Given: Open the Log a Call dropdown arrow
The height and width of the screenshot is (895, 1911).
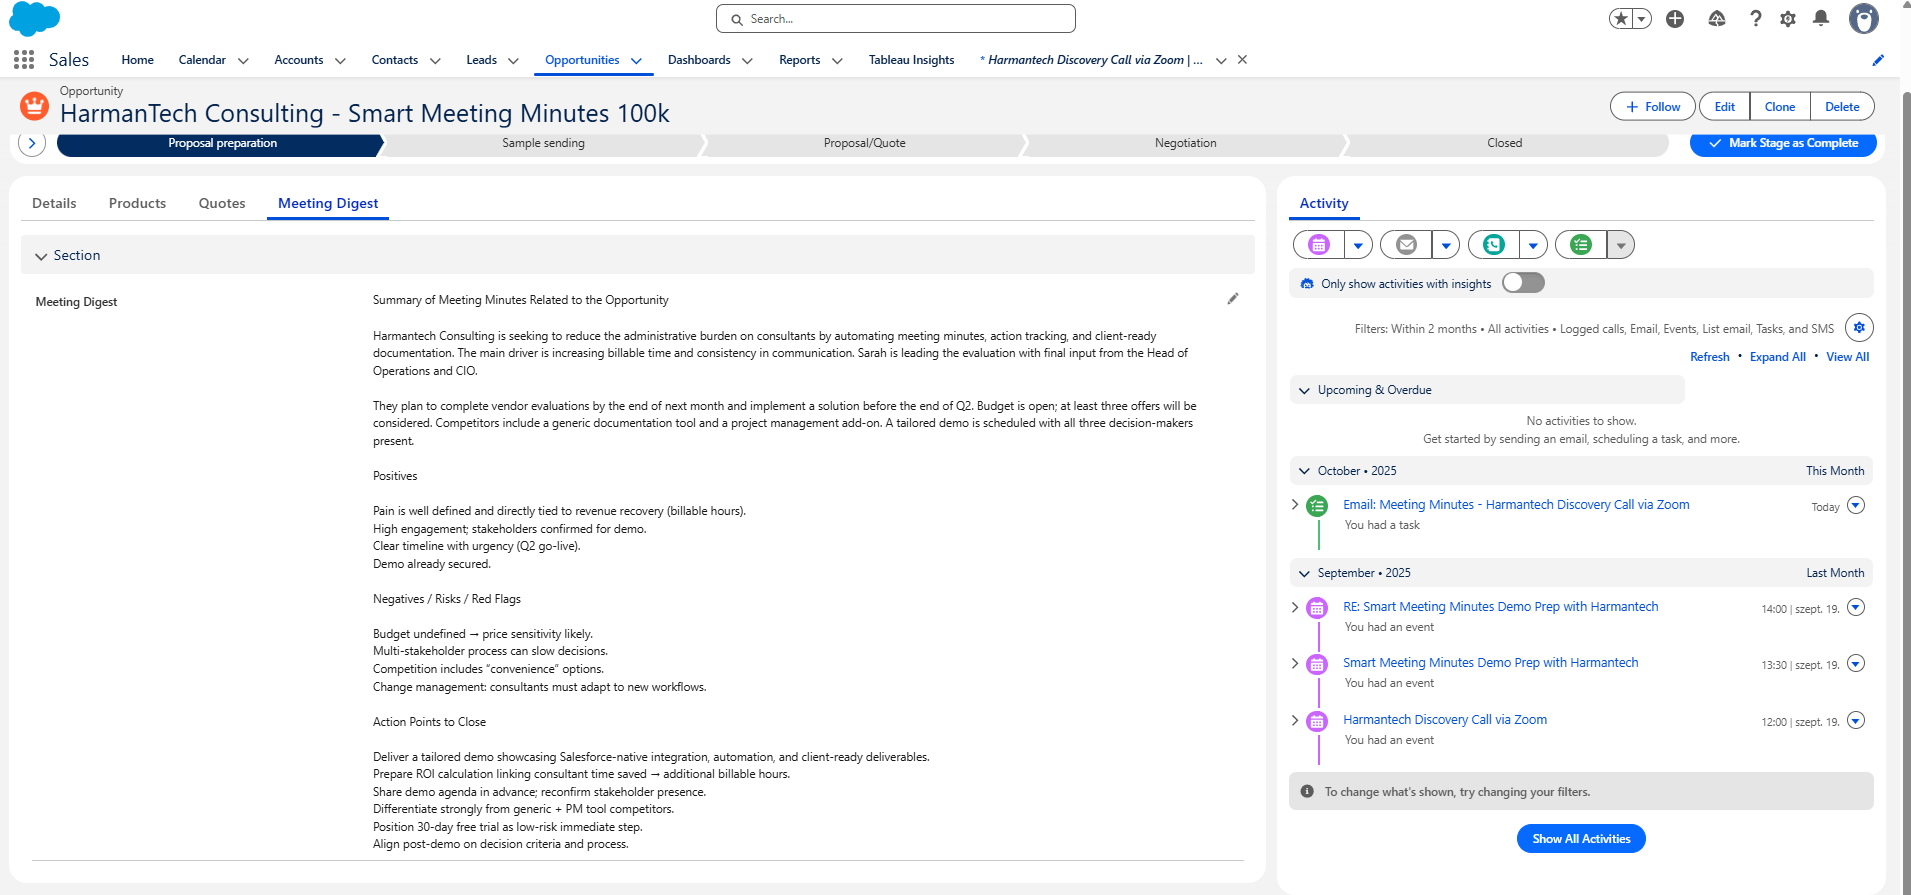Looking at the screenshot, I should (1533, 245).
